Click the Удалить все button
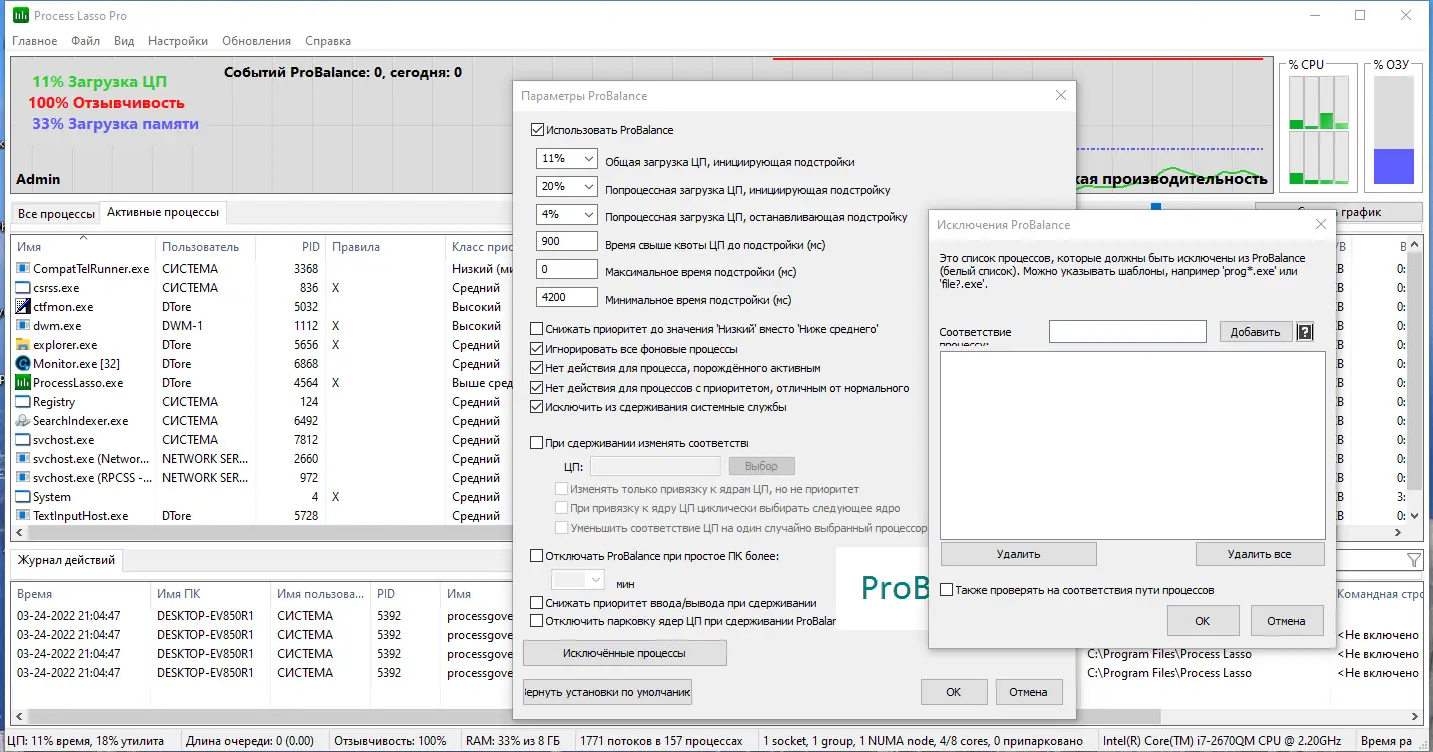 coord(1260,554)
